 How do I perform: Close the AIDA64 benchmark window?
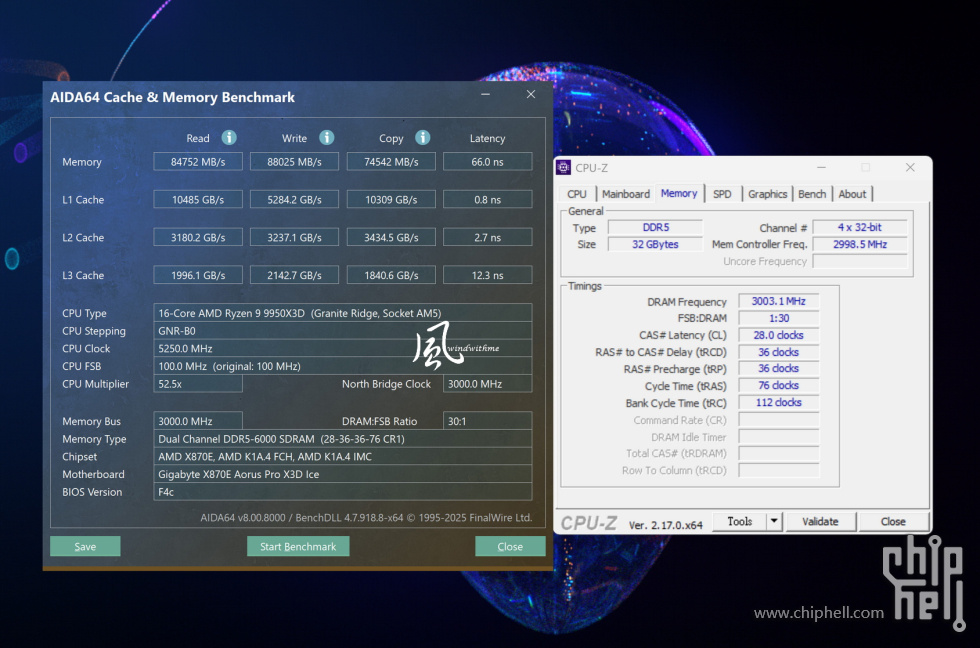pos(510,546)
